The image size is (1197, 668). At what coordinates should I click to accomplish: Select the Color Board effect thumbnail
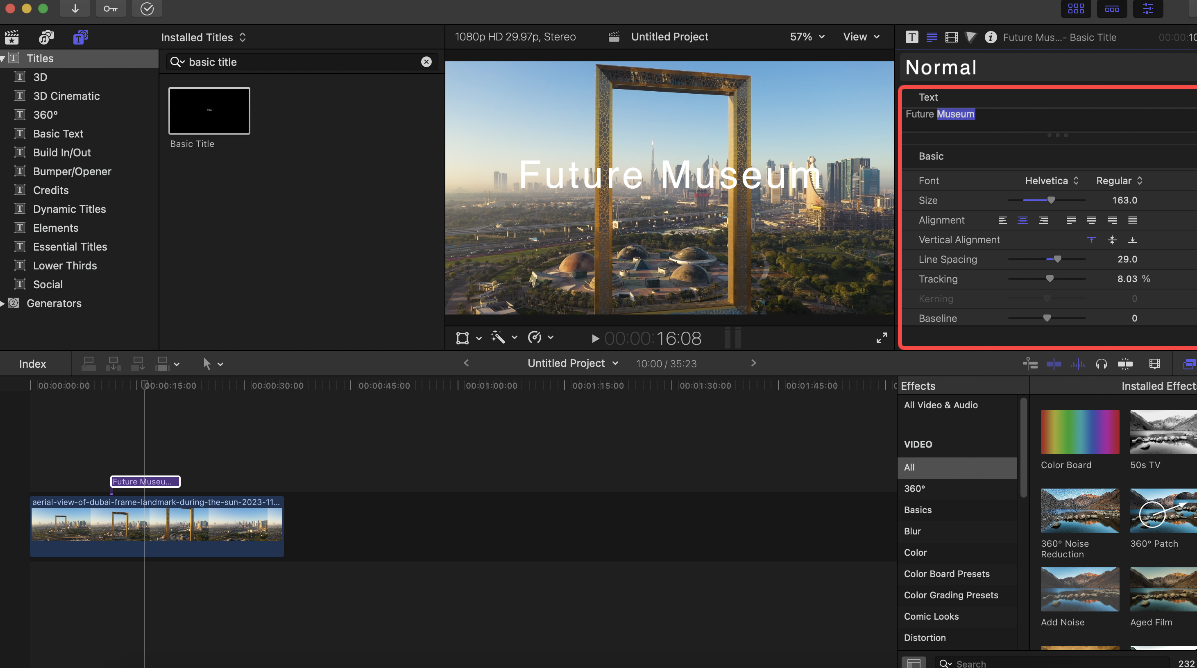pos(1080,432)
